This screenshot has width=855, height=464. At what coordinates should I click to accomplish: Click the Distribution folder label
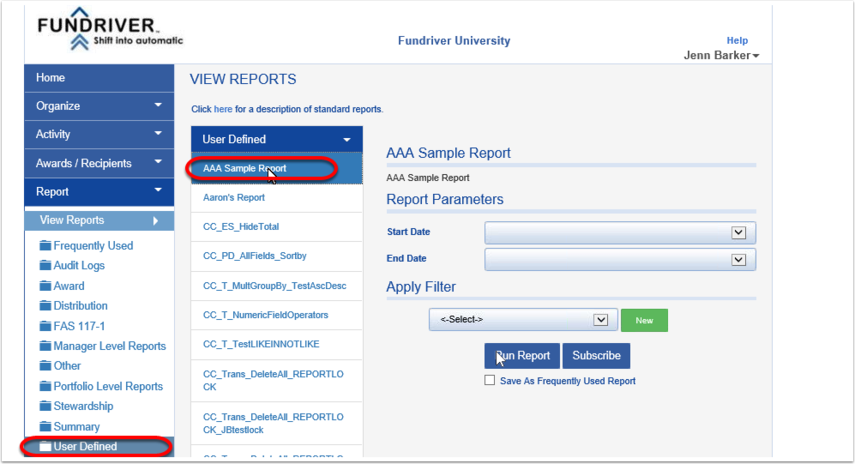pyautogui.click(x=81, y=305)
